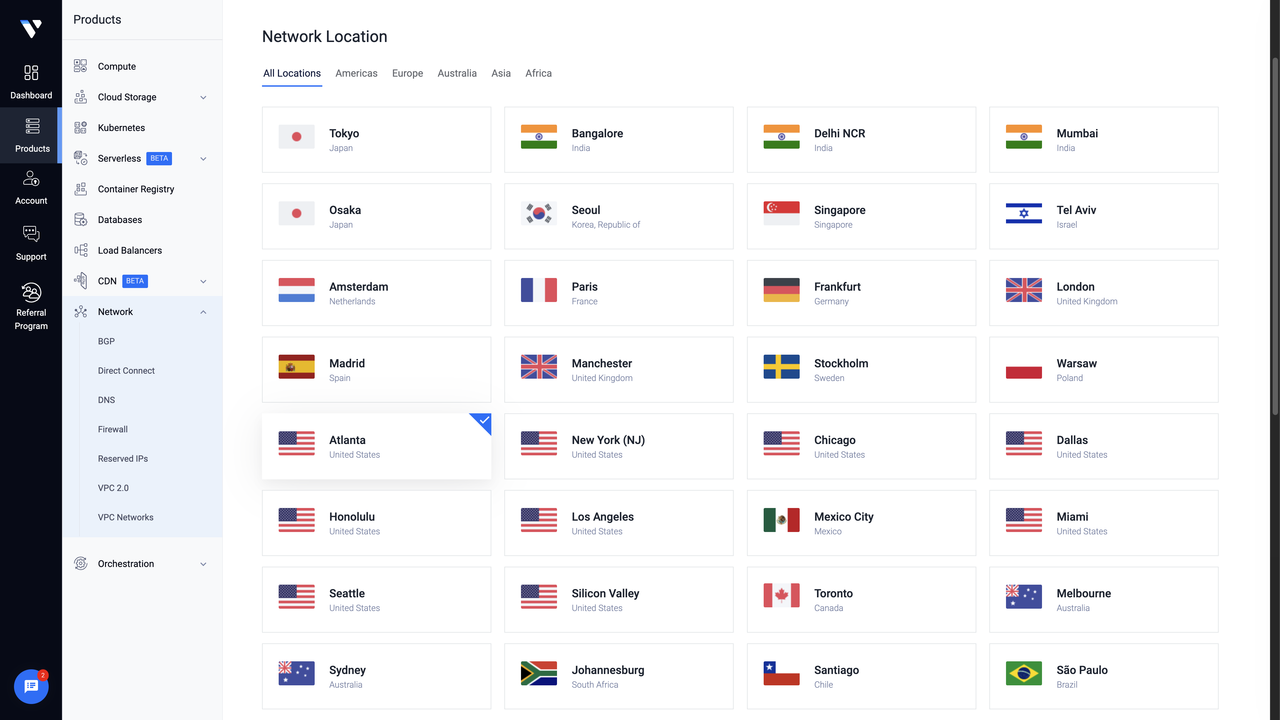Click the Vultr logo icon
Image resolution: width=1280 pixels, height=720 pixels.
31,29
